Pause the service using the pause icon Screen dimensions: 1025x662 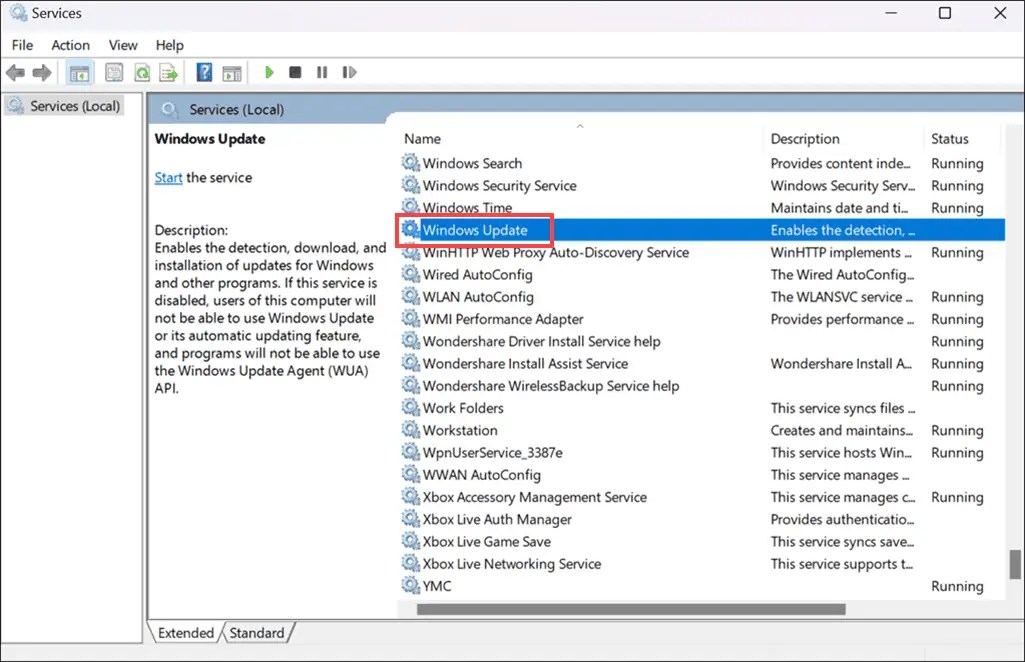(x=320, y=72)
